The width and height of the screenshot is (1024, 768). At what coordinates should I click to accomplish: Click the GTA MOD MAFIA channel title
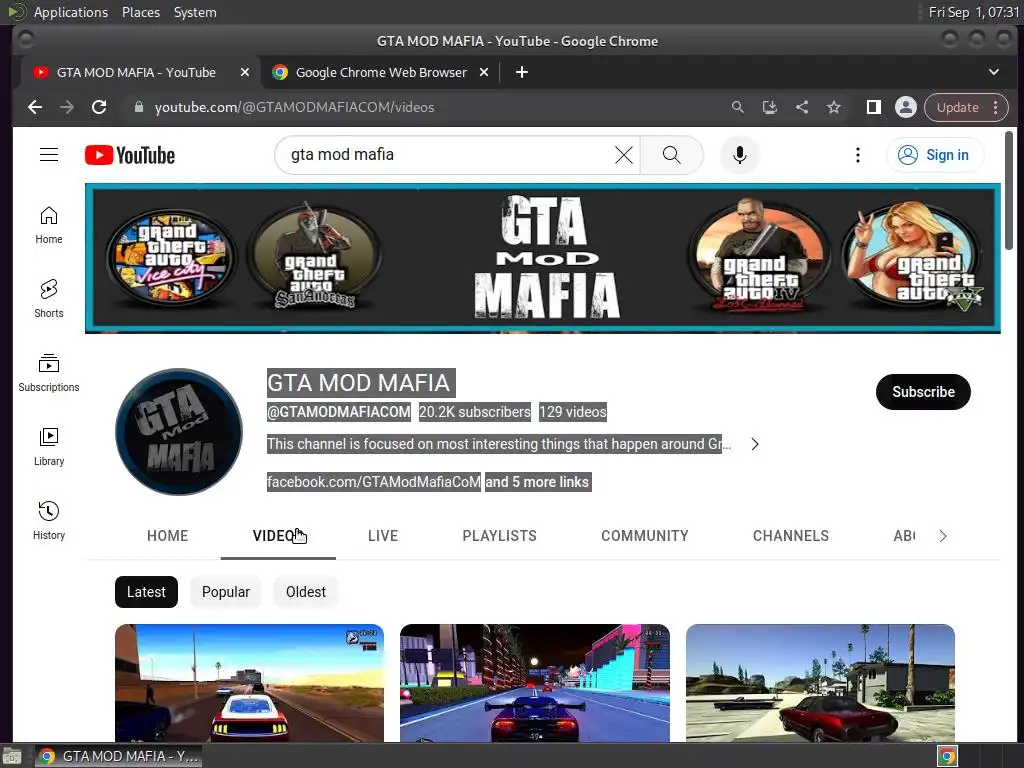[360, 383]
